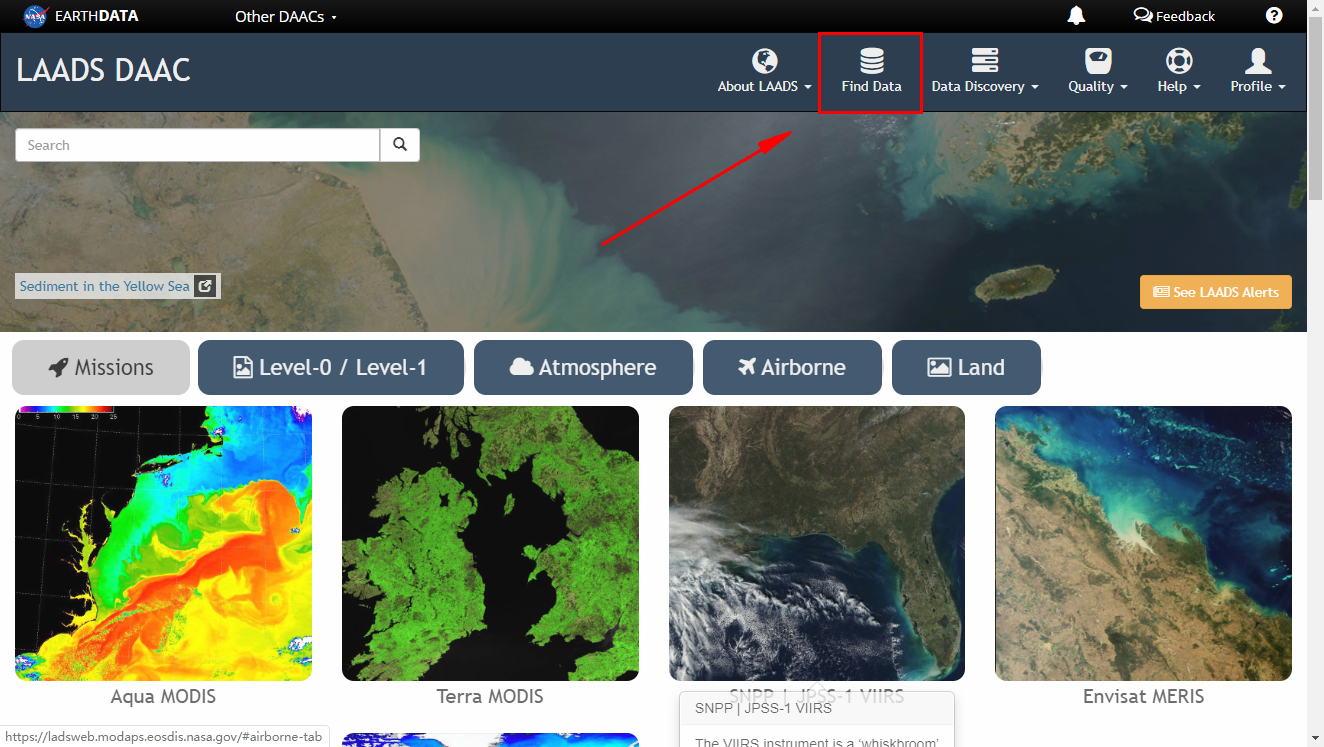This screenshot has width=1324, height=747.
Task: Click the LAADS DAAC site title
Action: [x=103, y=70]
